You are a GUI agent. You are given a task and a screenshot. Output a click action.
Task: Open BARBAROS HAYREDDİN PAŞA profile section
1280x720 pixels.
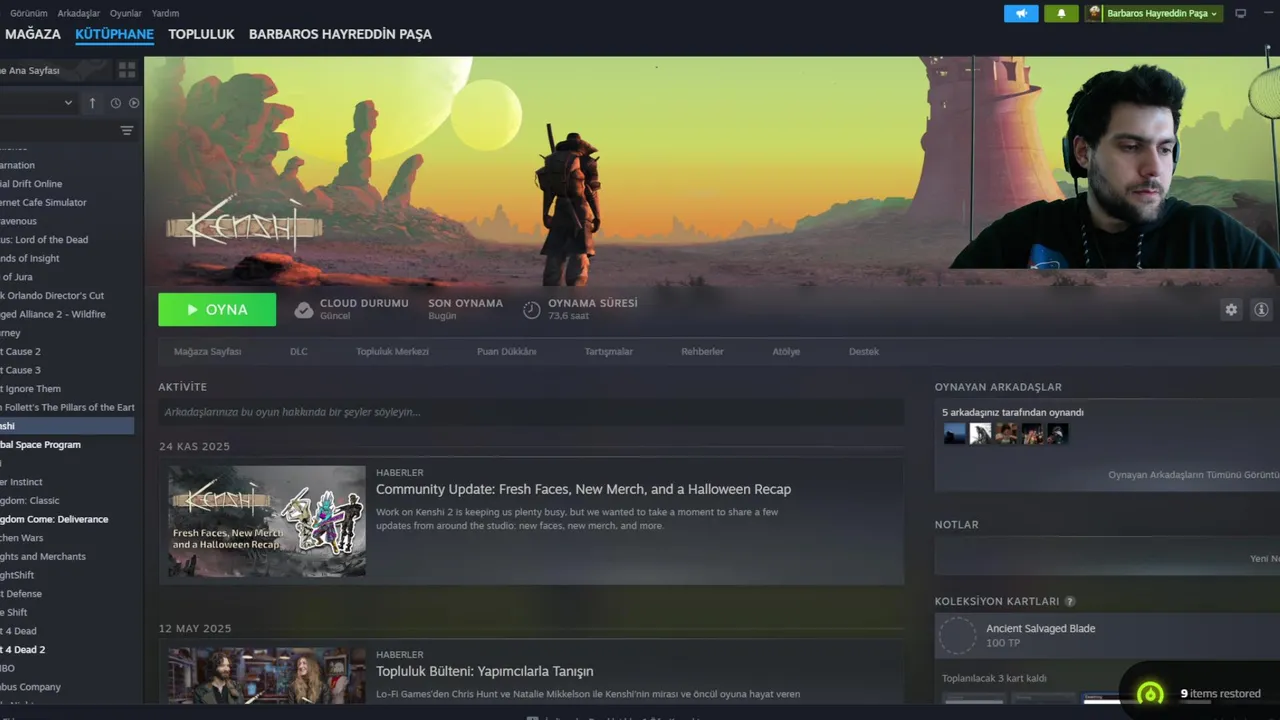[x=340, y=34]
